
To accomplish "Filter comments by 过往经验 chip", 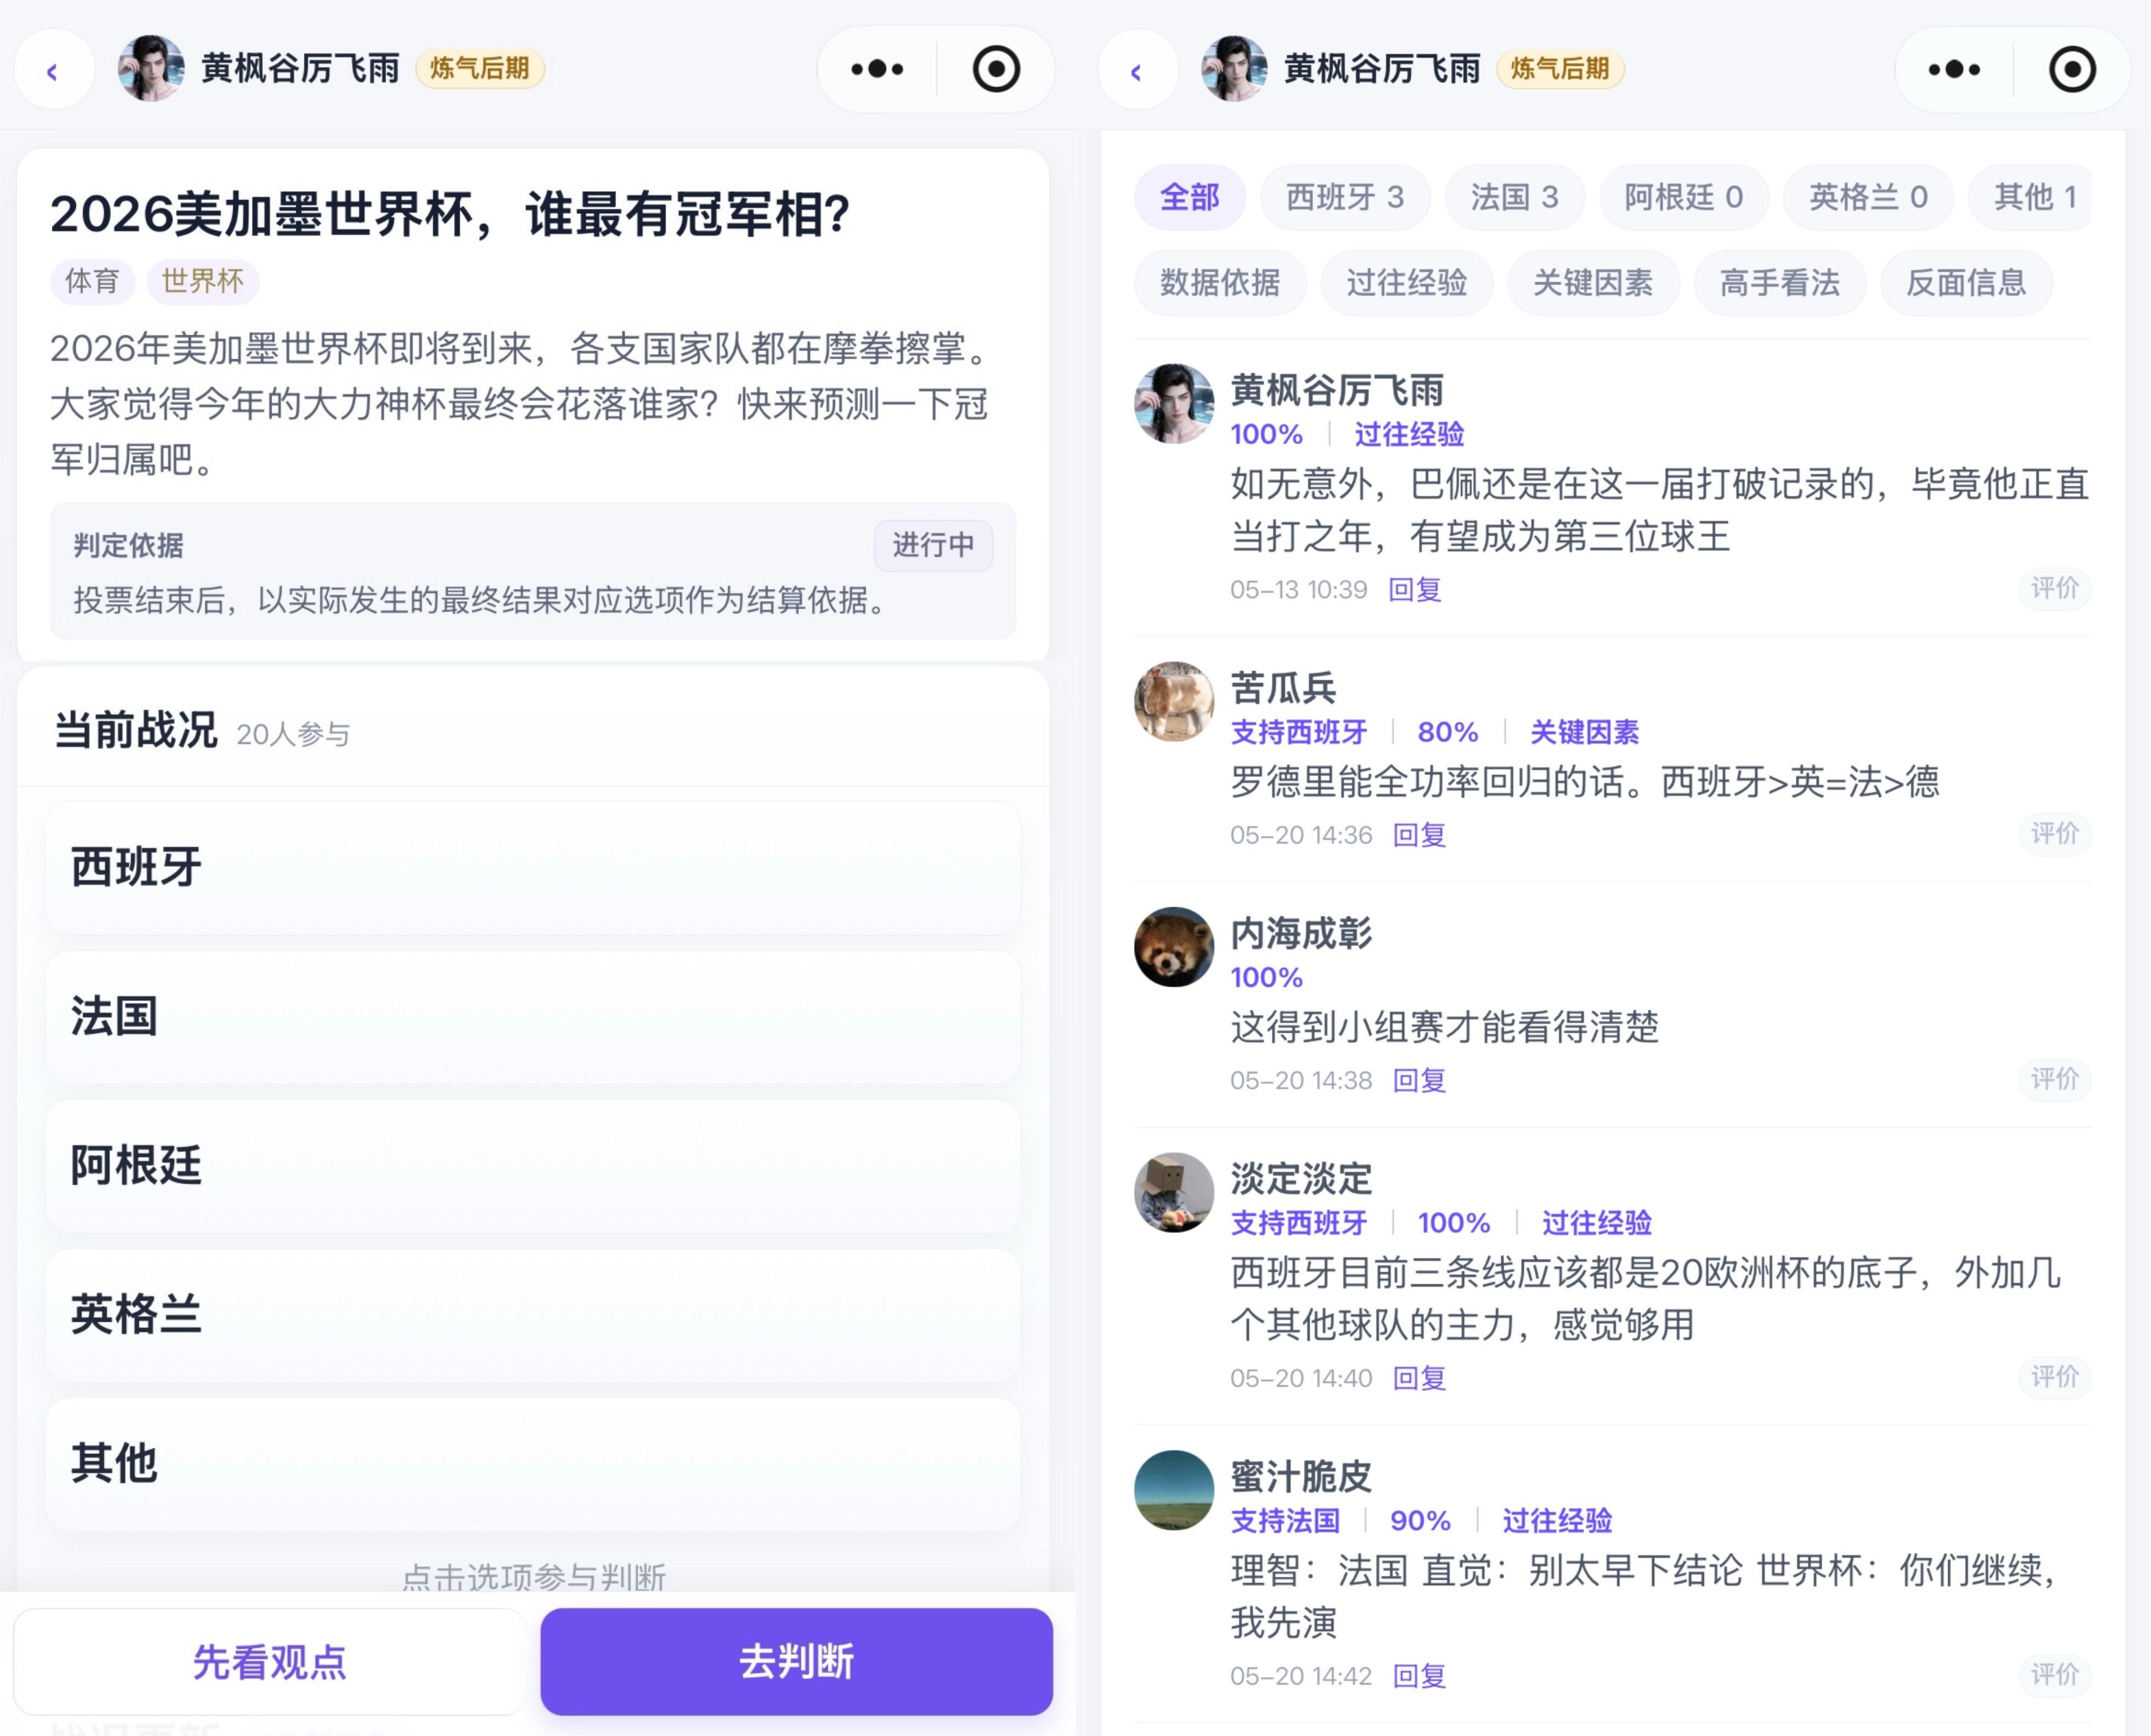I will [x=1407, y=283].
